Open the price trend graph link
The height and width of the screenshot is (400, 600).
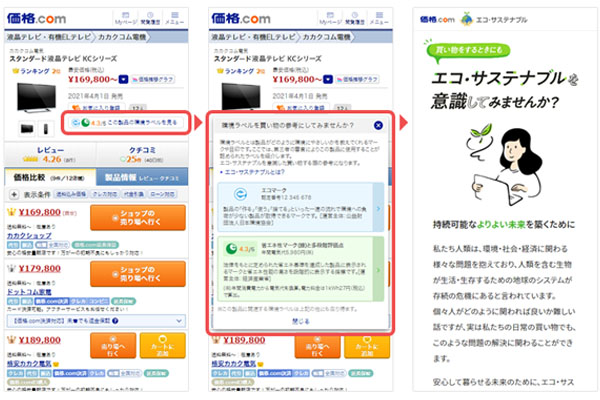153,79
